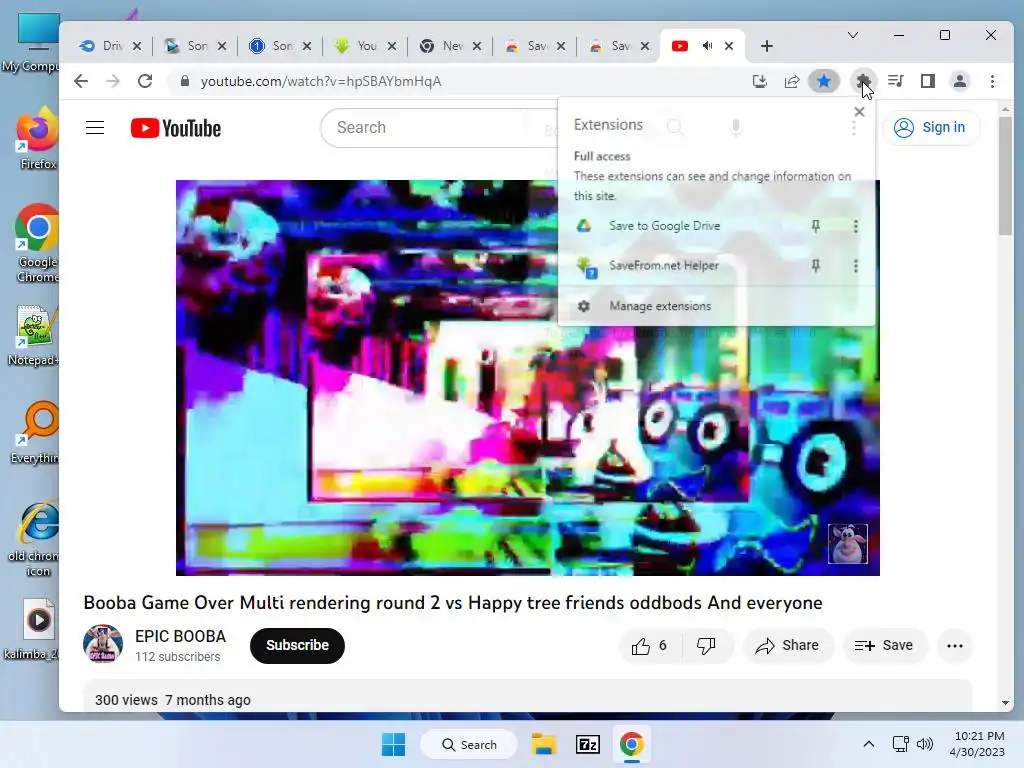The height and width of the screenshot is (768, 1024).
Task: Reload the YouTube page
Action: pyautogui.click(x=145, y=81)
